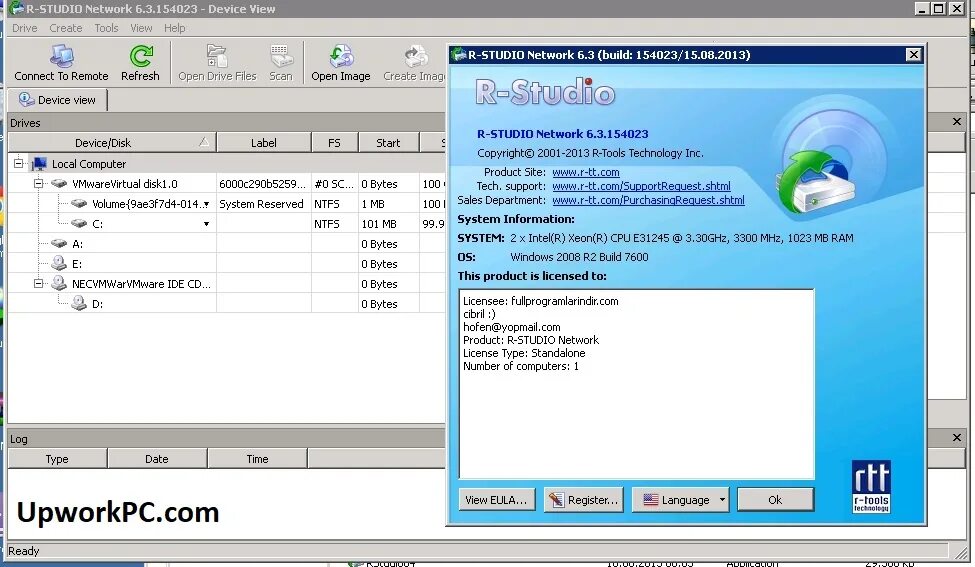
Task: Collapse the Local Computer tree node
Action: (x=19, y=164)
